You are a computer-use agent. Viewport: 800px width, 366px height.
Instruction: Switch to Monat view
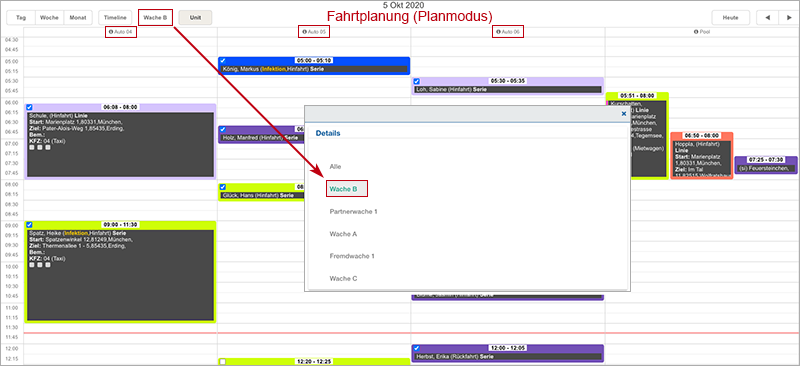click(78, 17)
